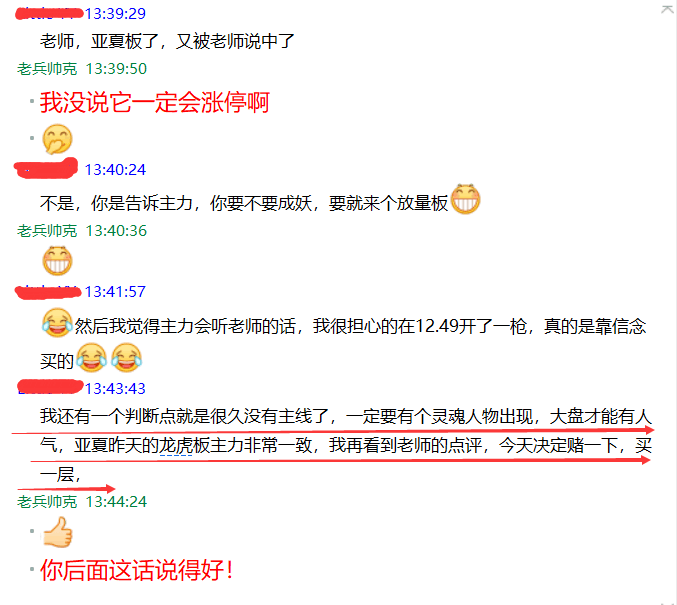The width and height of the screenshot is (677, 605).
Task: Click the red message 你后面这话说得好!
Action: (x=137, y=570)
